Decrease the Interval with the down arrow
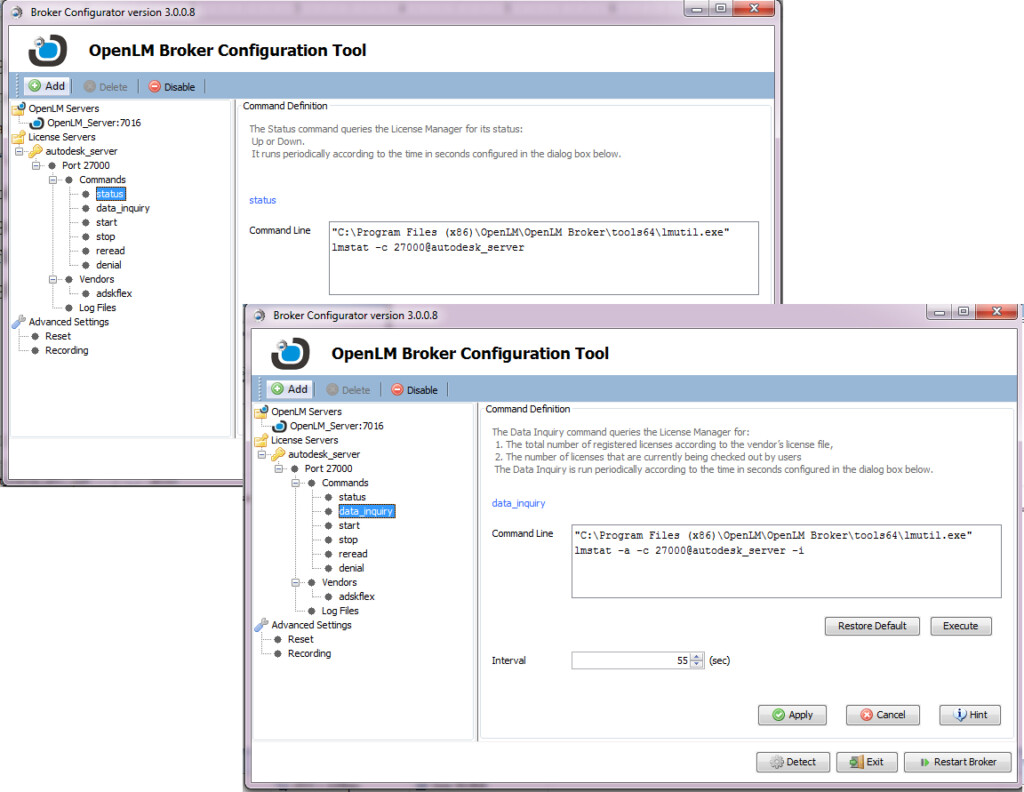Screen dimensions: 1024x792 [697, 665]
